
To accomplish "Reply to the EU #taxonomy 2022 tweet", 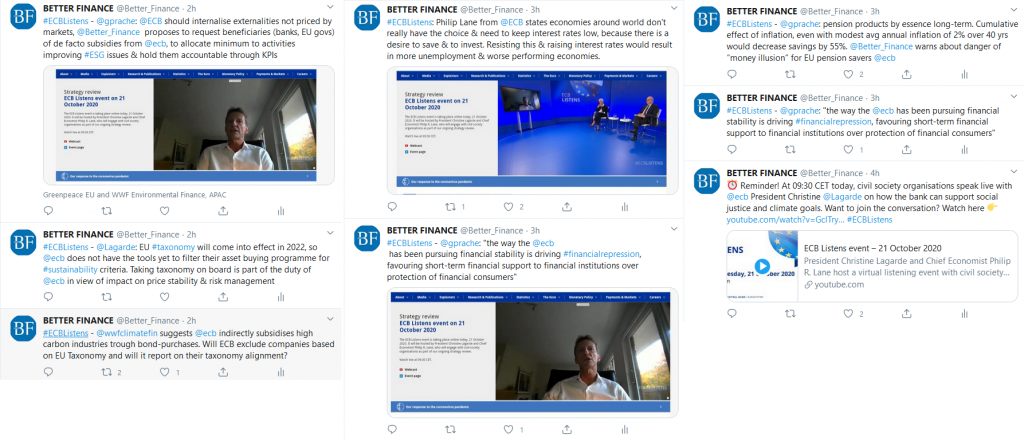I will (x=48, y=296).
